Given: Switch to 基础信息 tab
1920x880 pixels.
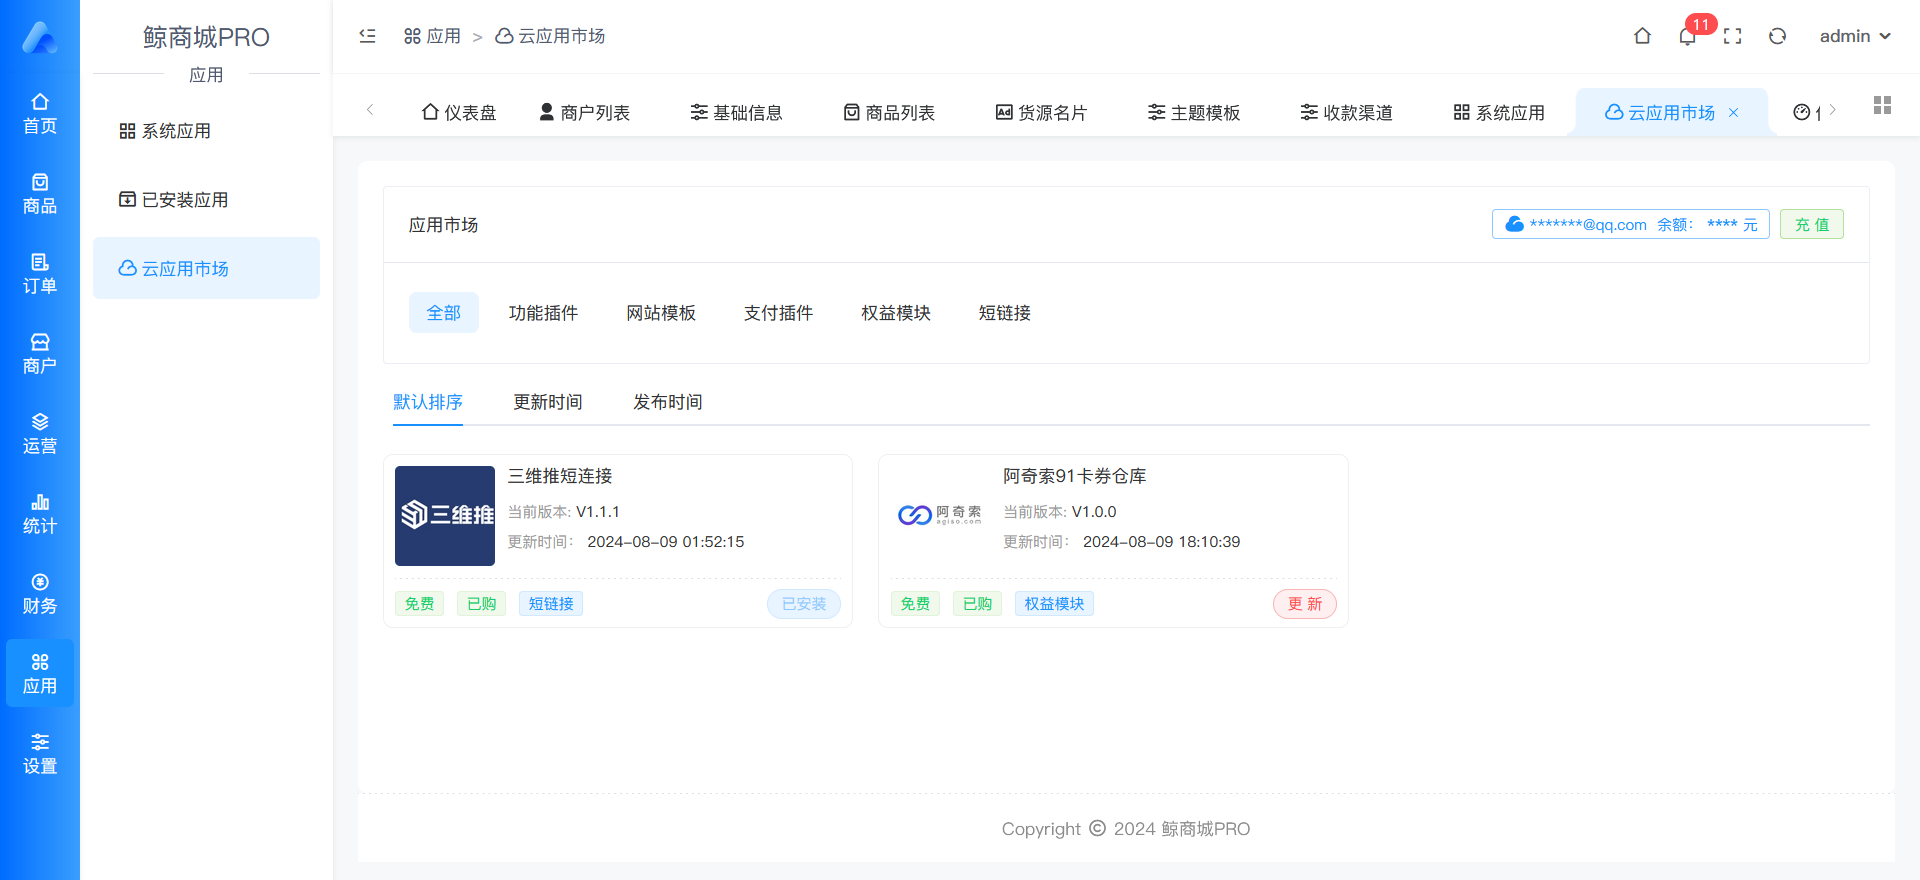Looking at the screenshot, I should (737, 113).
